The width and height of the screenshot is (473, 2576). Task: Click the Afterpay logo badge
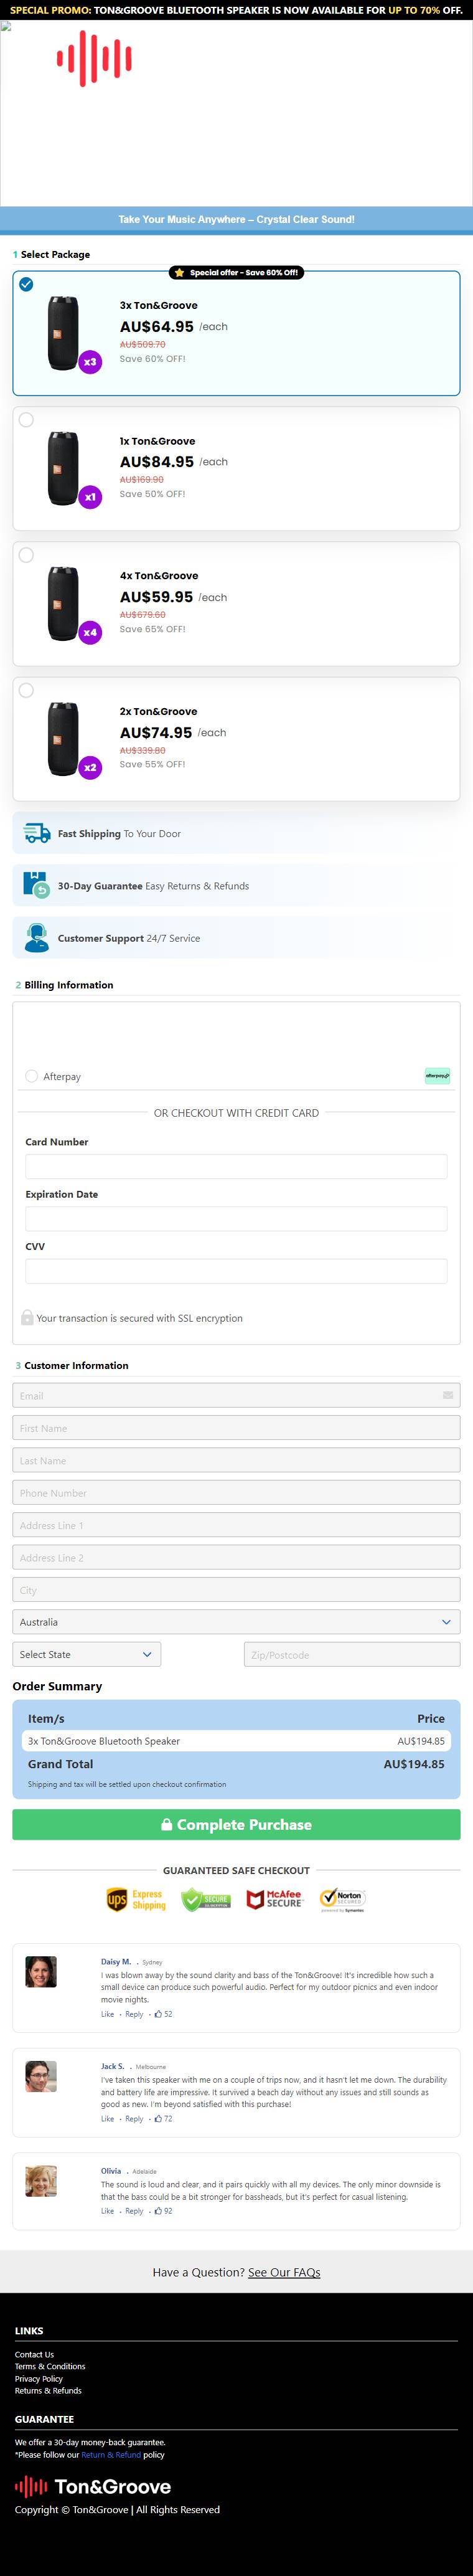click(437, 1076)
